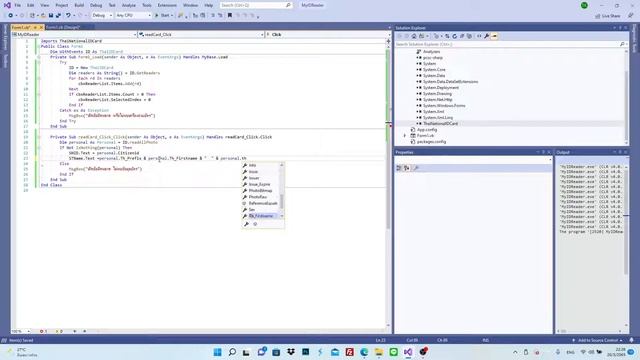Screen dimensions: 640x360
Task: Select packages.config in Solution Explorer
Action: 431,142
